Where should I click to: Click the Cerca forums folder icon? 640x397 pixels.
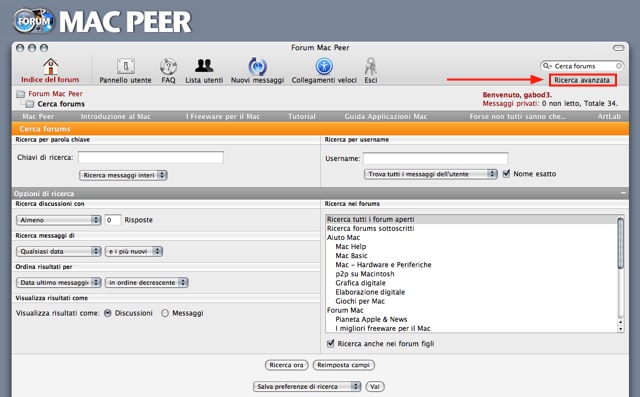(29, 104)
